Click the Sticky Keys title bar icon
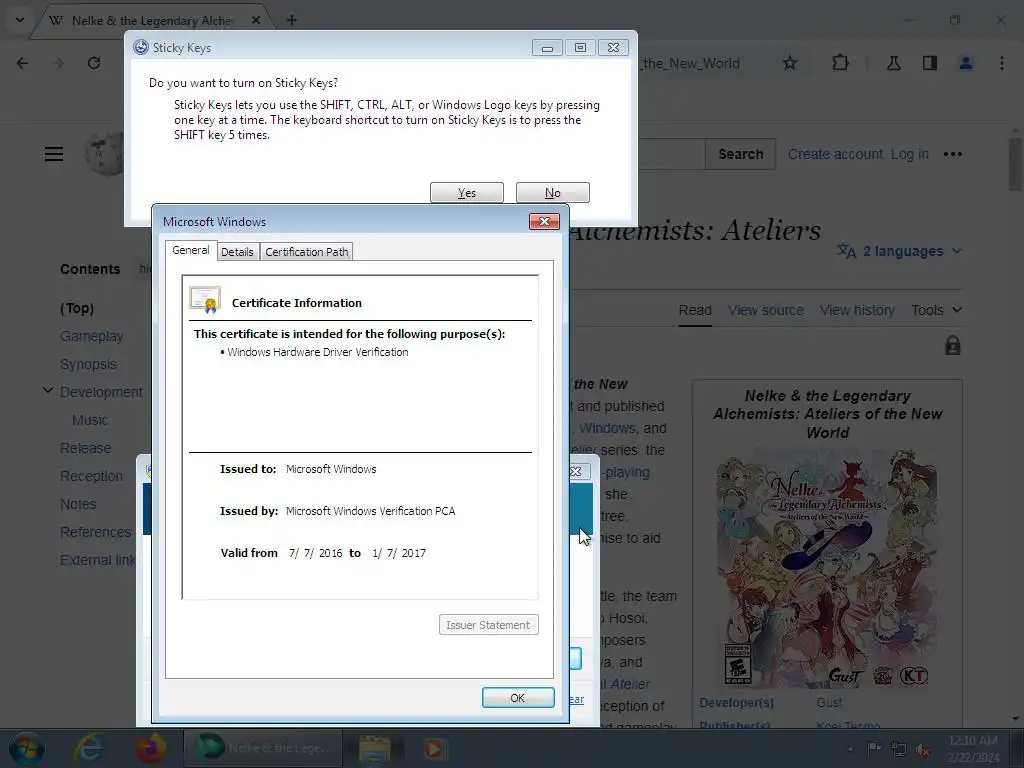Image resolution: width=1024 pixels, height=768 pixels. (x=140, y=47)
